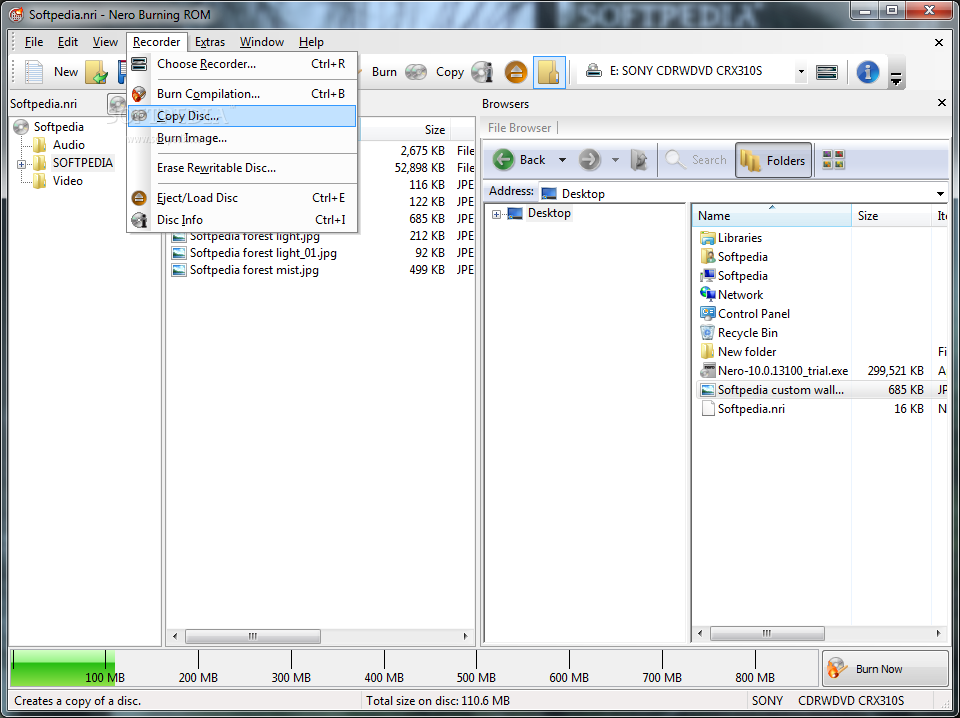Image resolution: width=960 pixels, height=718 pixels.
Task: Click the Control Panel icon
Action: 708,313
